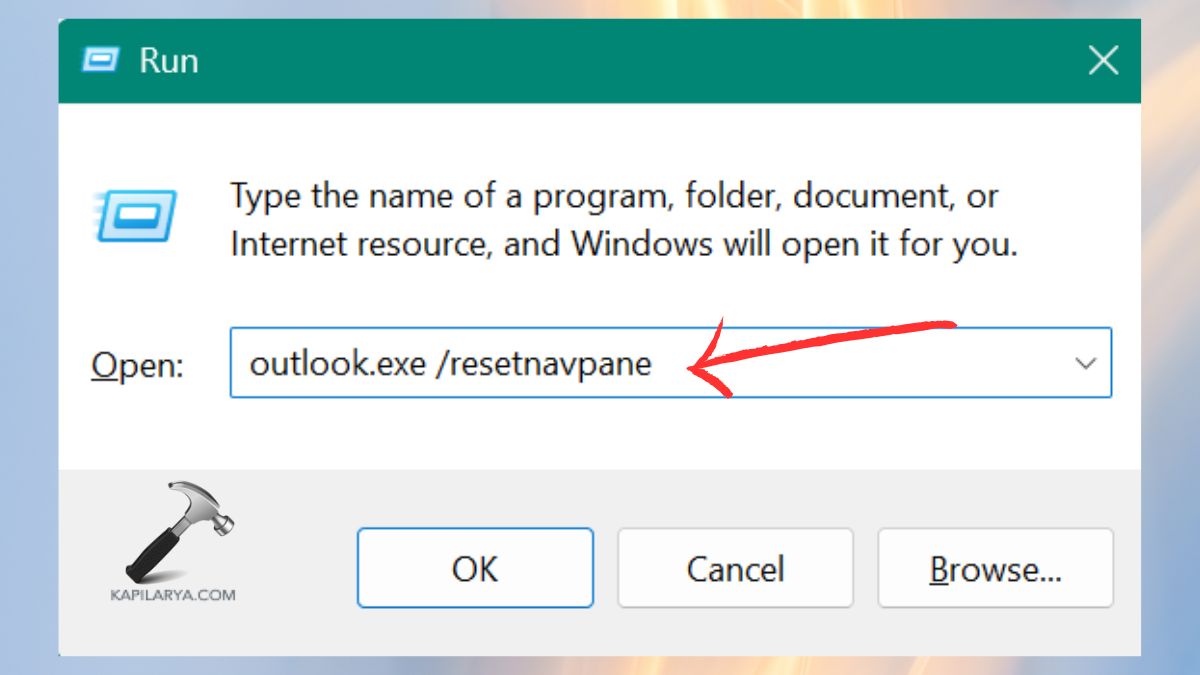Click the chevron at the right of the input

click(1086, 363)
